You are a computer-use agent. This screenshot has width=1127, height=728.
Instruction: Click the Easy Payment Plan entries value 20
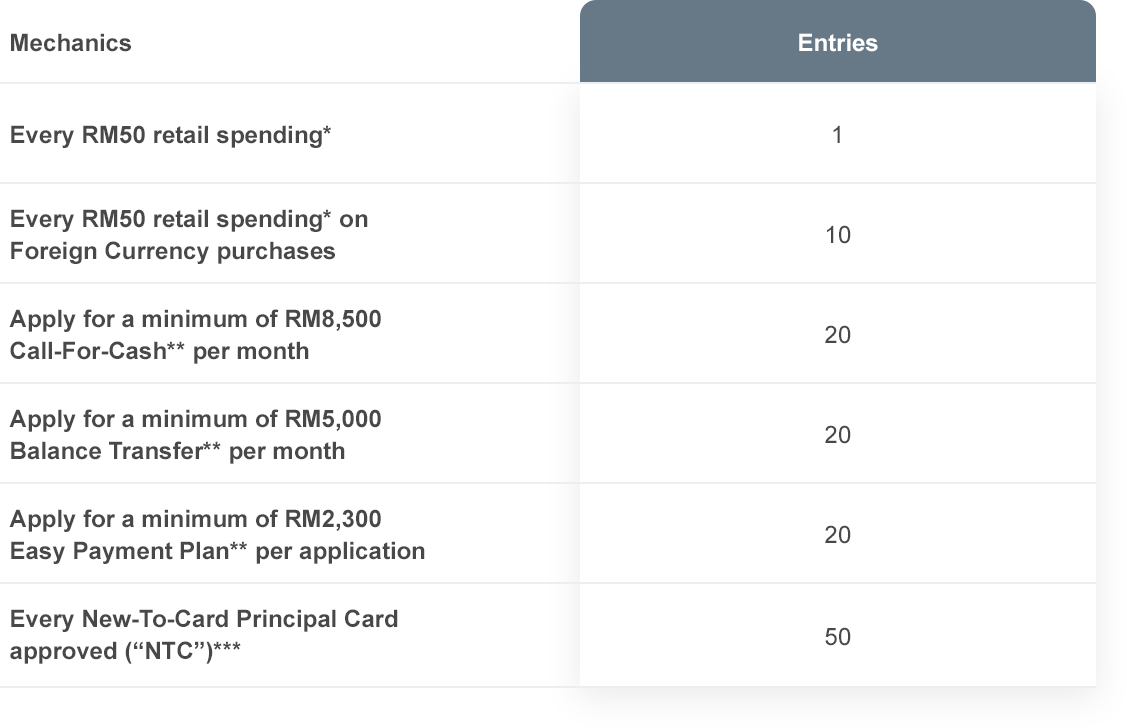837,535
